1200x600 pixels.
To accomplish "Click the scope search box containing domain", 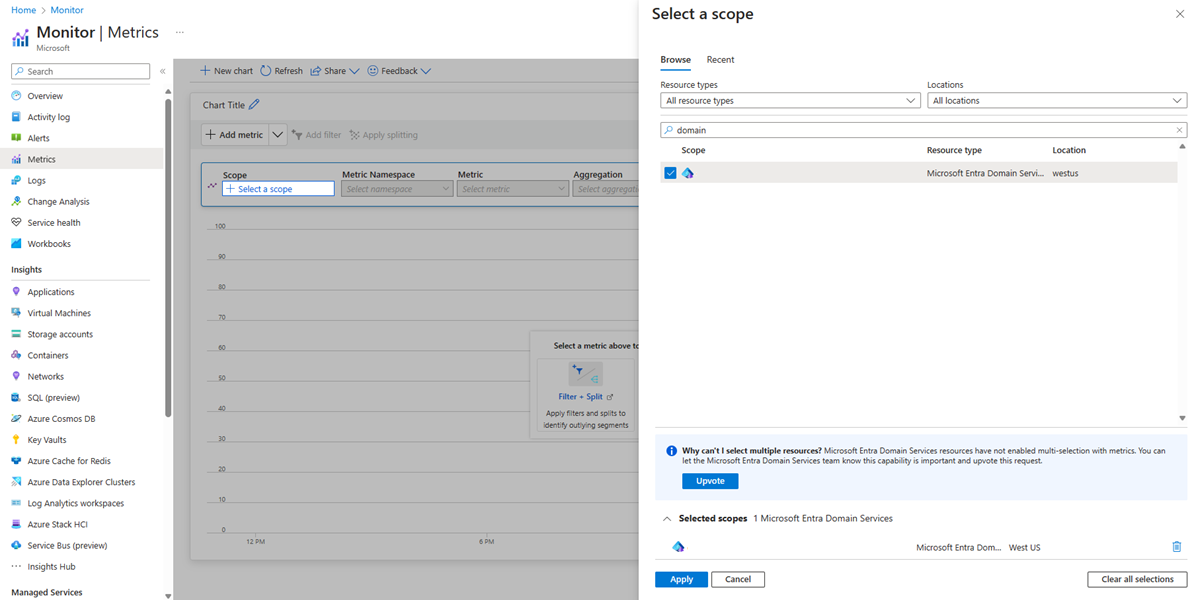I will point(924,130).
